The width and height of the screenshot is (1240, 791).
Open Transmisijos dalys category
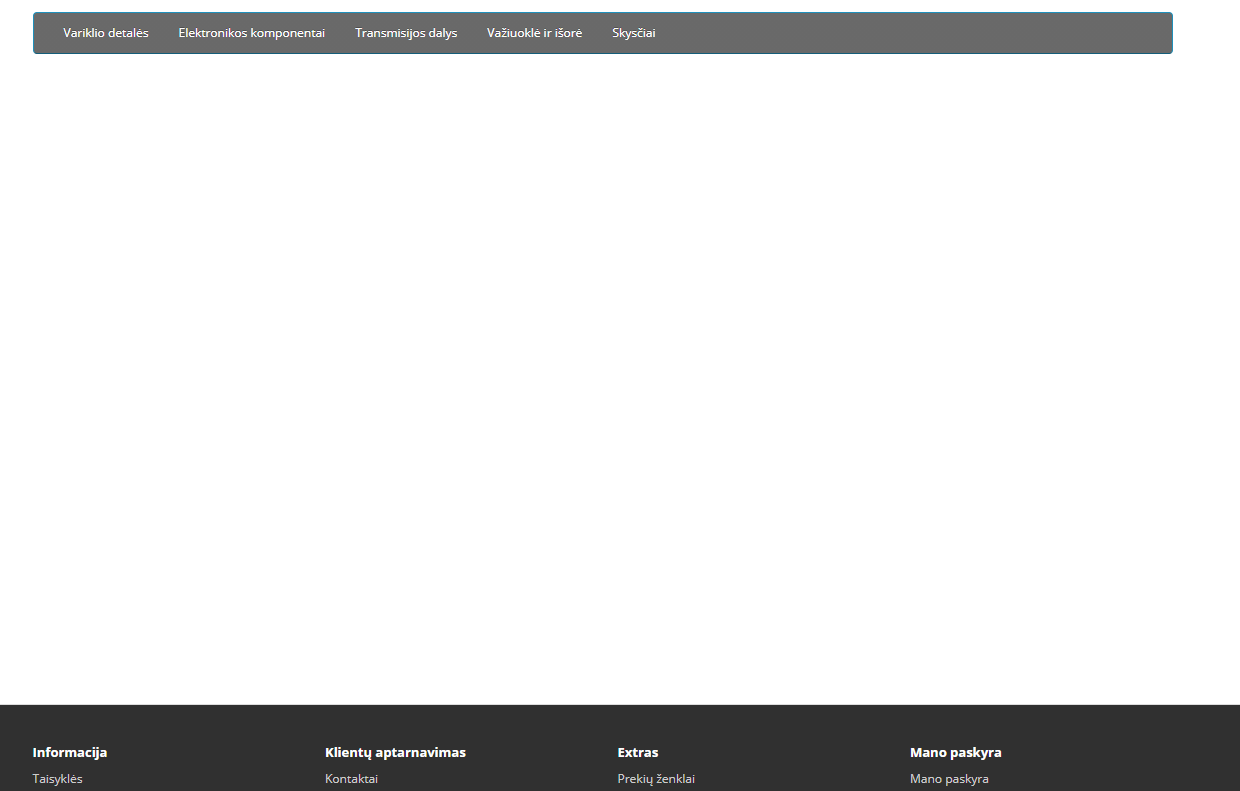pyautogui.click(x=406, y=33)
